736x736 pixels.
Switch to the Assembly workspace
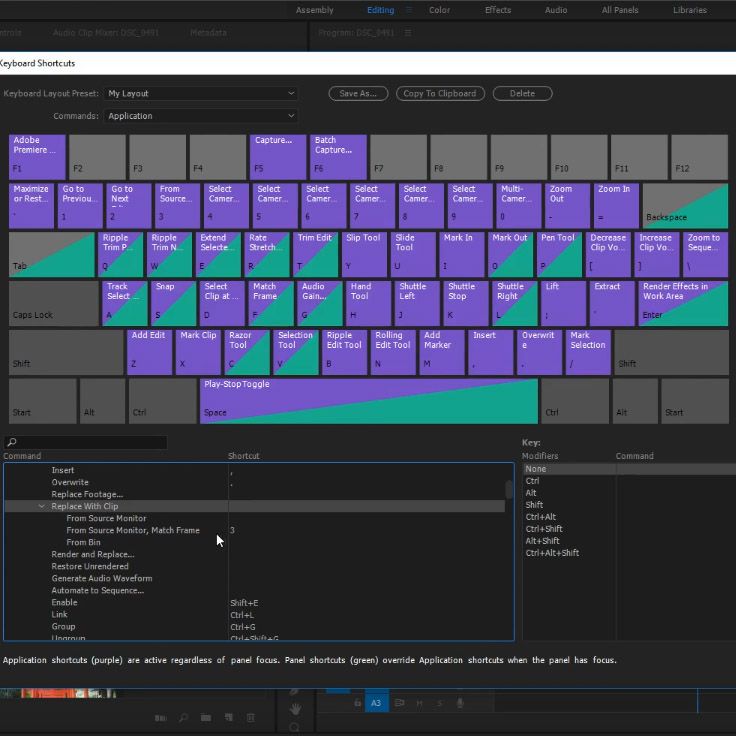[314, 10]
